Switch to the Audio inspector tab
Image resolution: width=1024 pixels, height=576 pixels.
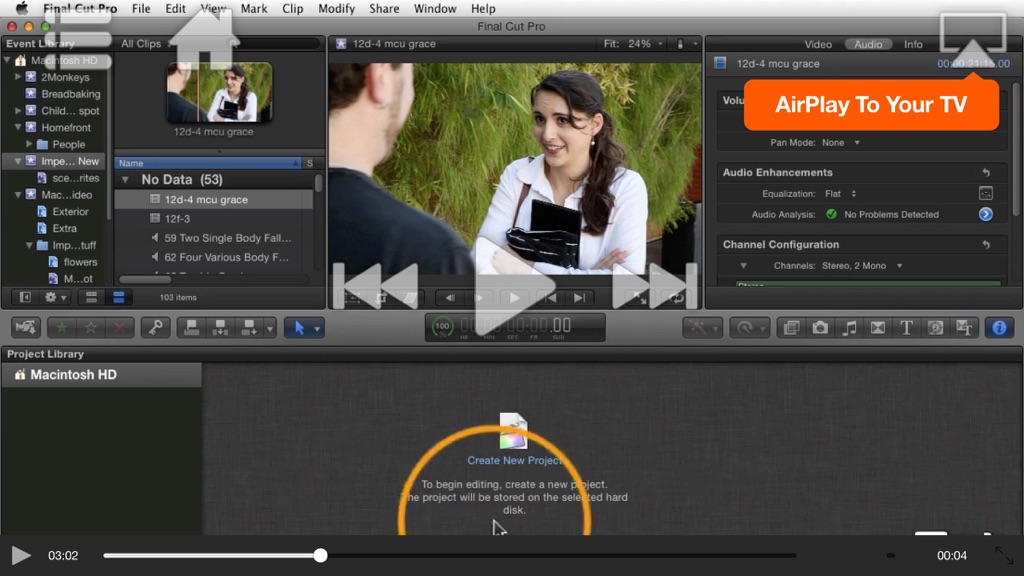pyautogui.click(x=868, y=44)
